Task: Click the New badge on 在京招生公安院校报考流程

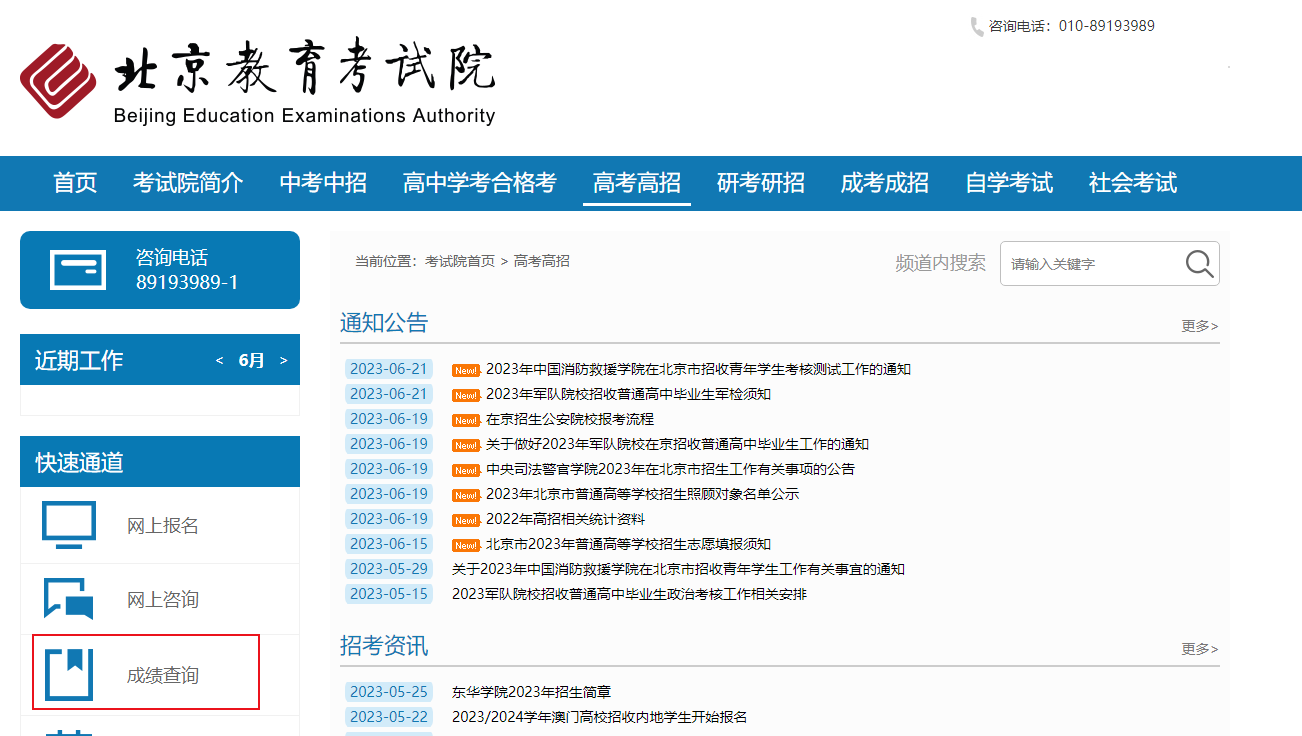Action: (x=466, y=419)
